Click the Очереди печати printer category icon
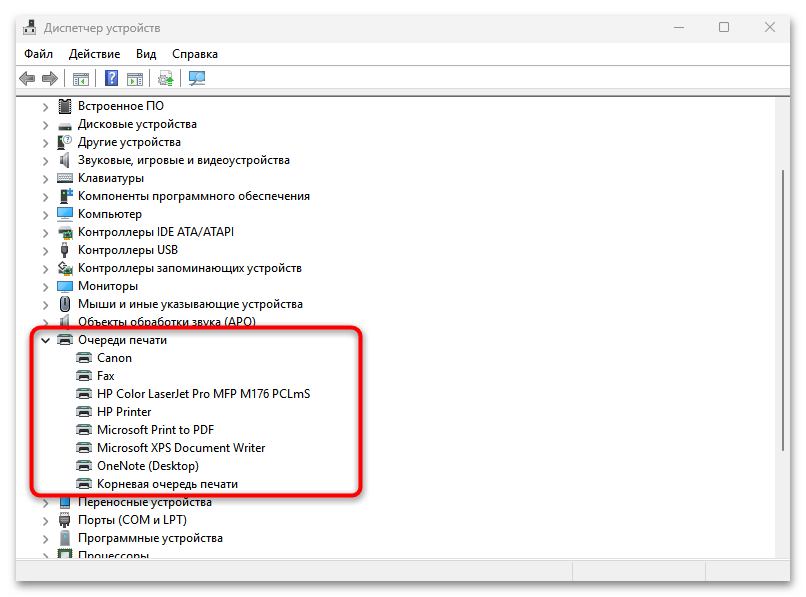806x597 pixels. [x=65, y=339]
